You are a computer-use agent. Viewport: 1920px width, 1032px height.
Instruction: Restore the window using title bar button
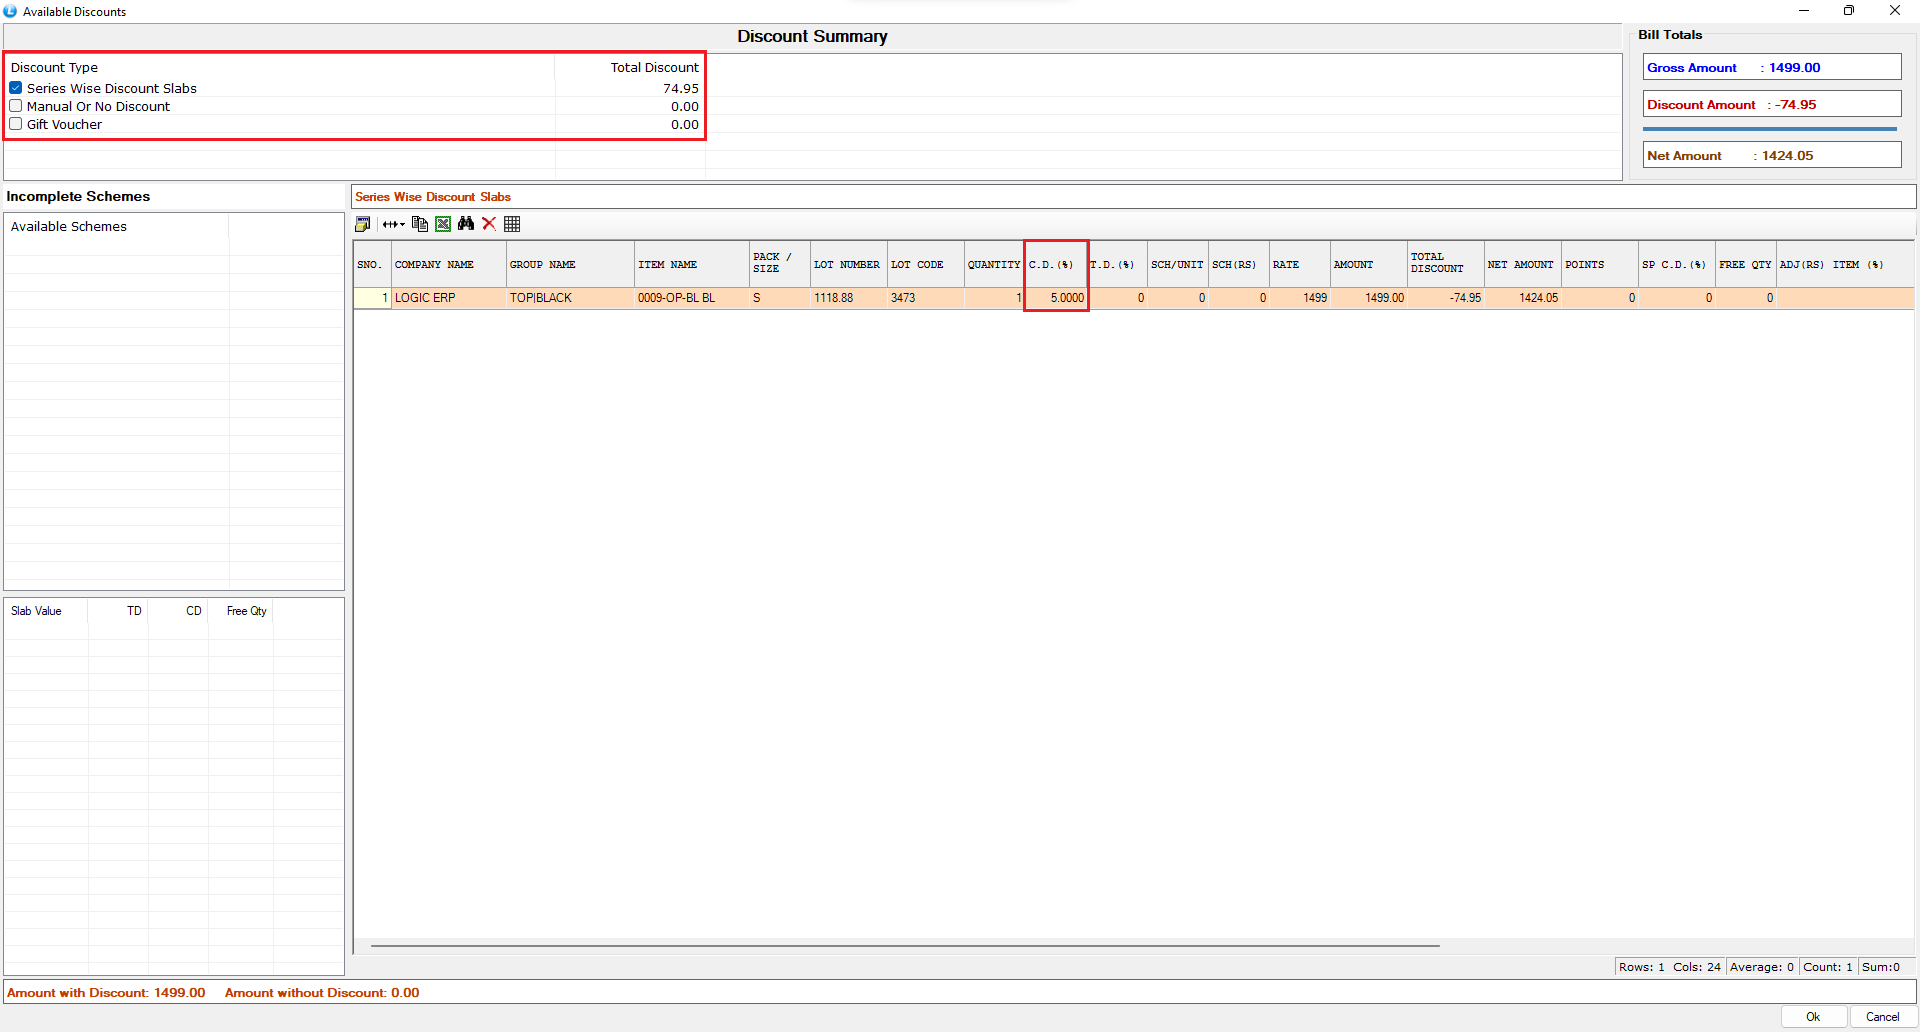coord(1848,11)
